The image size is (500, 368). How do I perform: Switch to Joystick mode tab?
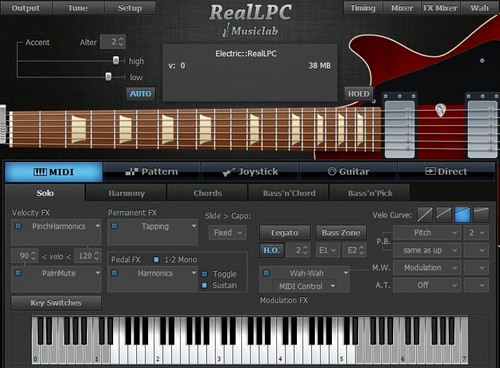coord(250,172)
